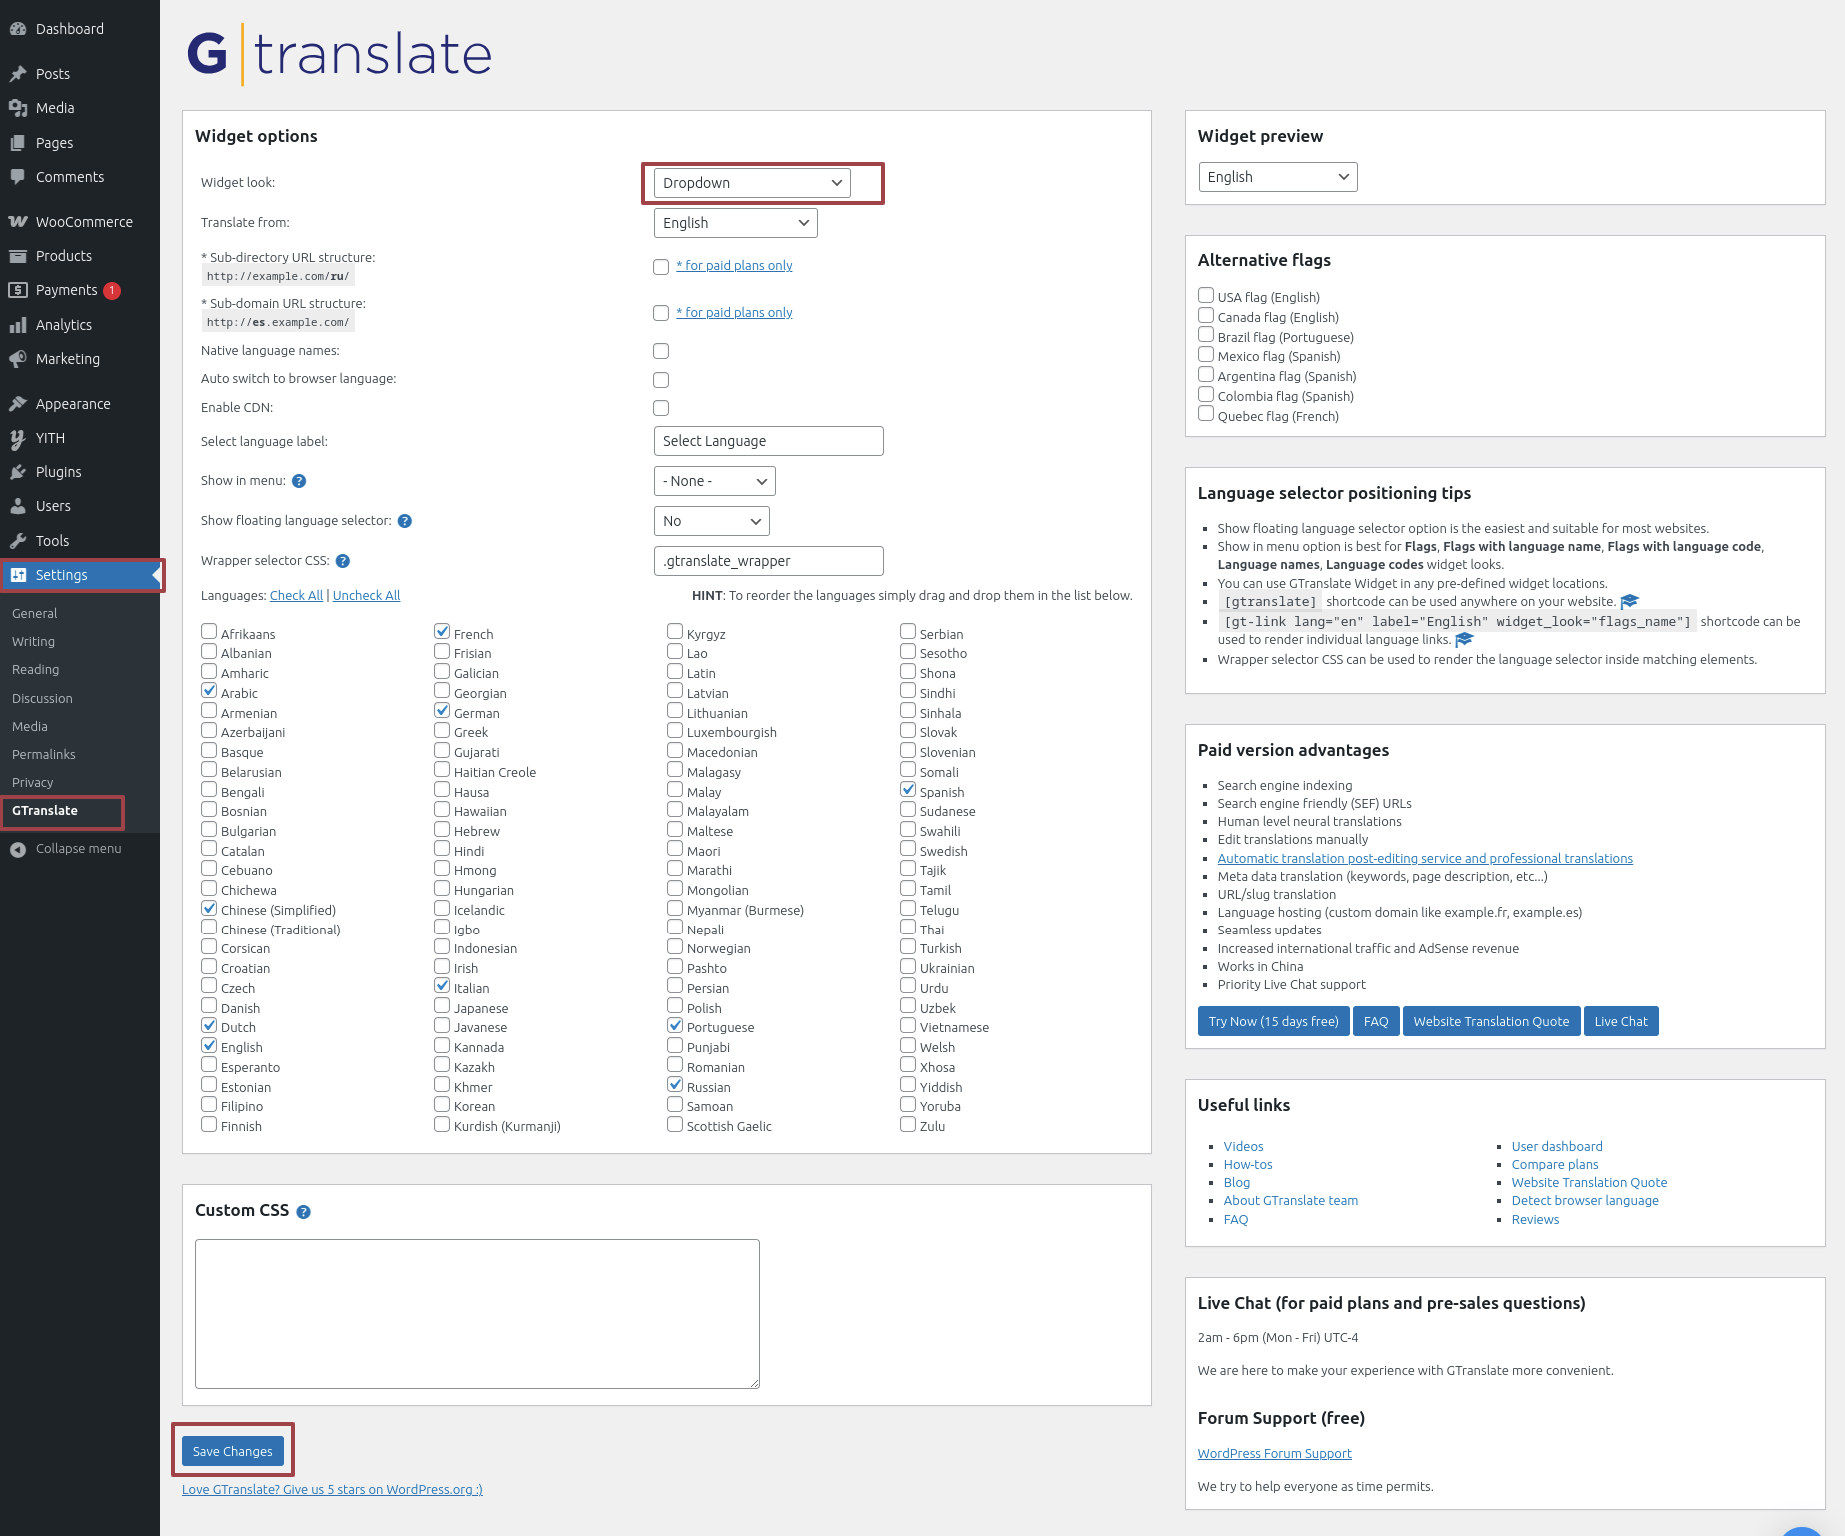The image size is (1845, 1536).
Task: Check the Sub-directory URL structure box
Action: pyautogui.click(x=661, y=267)
